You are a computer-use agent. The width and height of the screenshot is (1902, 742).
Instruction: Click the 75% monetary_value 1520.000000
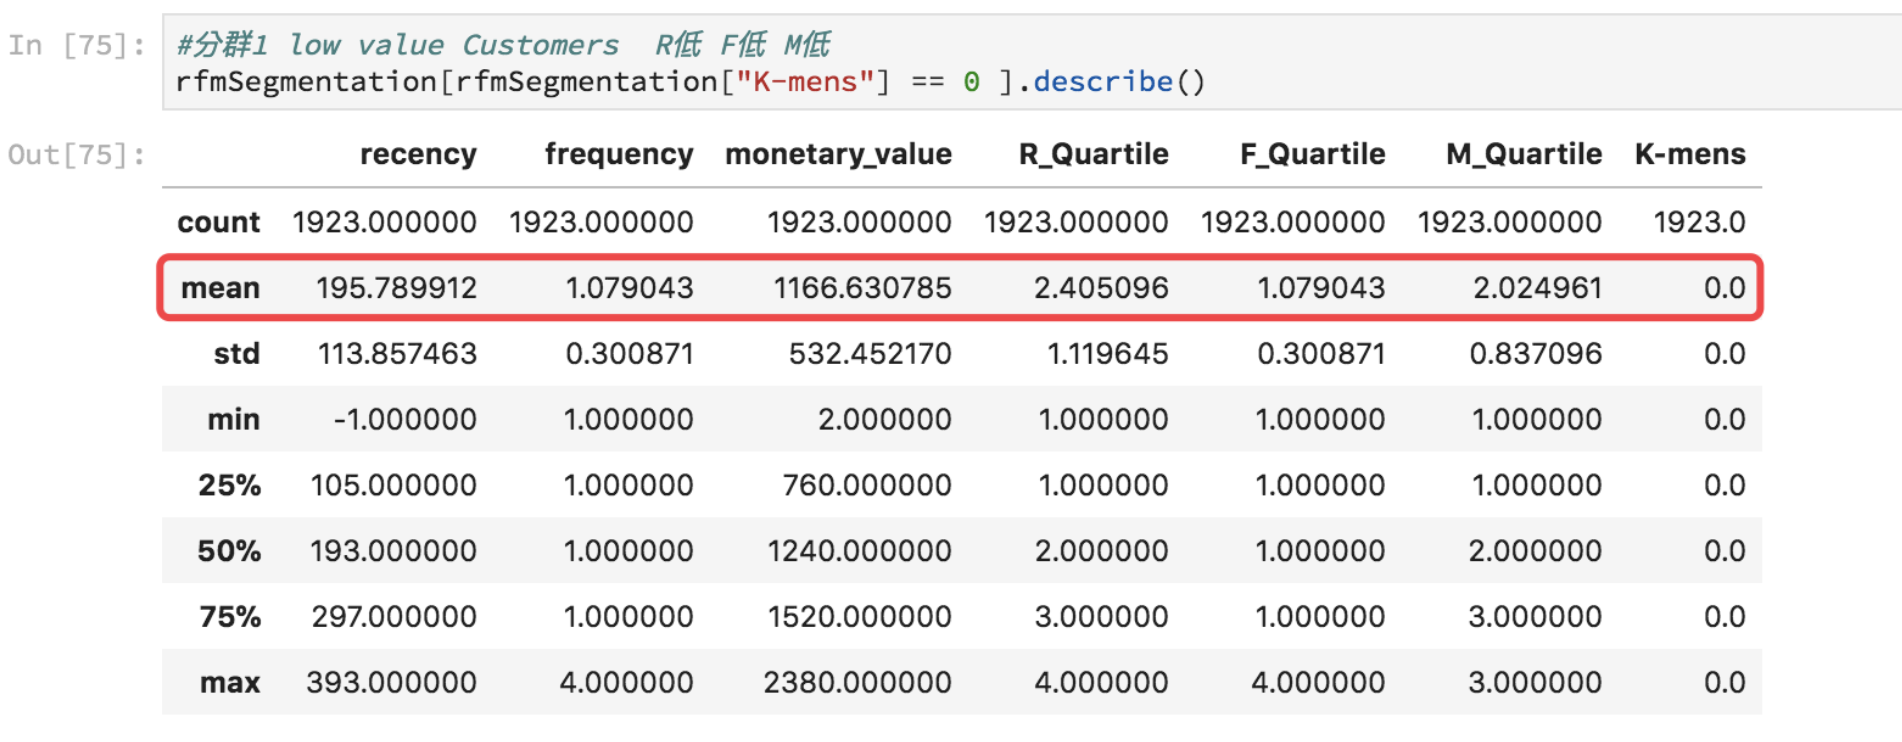tap(860, 617)
